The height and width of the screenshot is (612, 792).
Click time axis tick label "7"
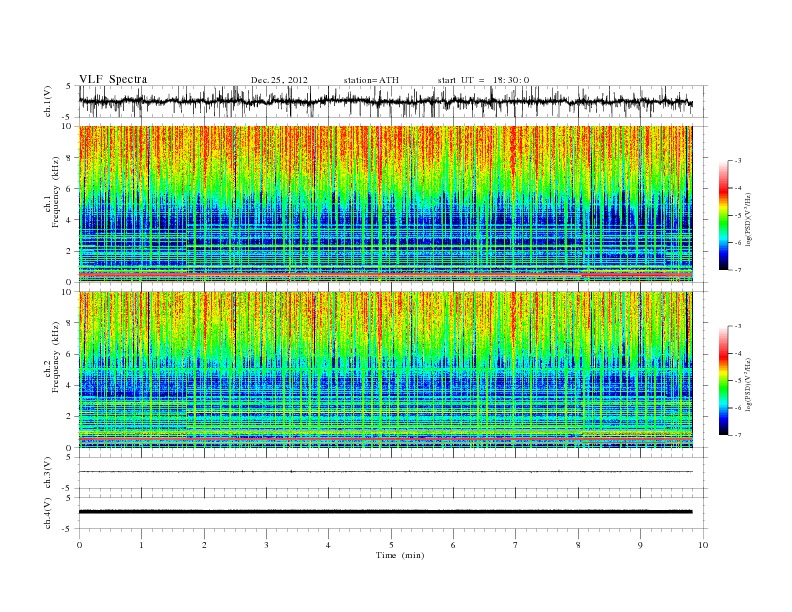[516, 545]
